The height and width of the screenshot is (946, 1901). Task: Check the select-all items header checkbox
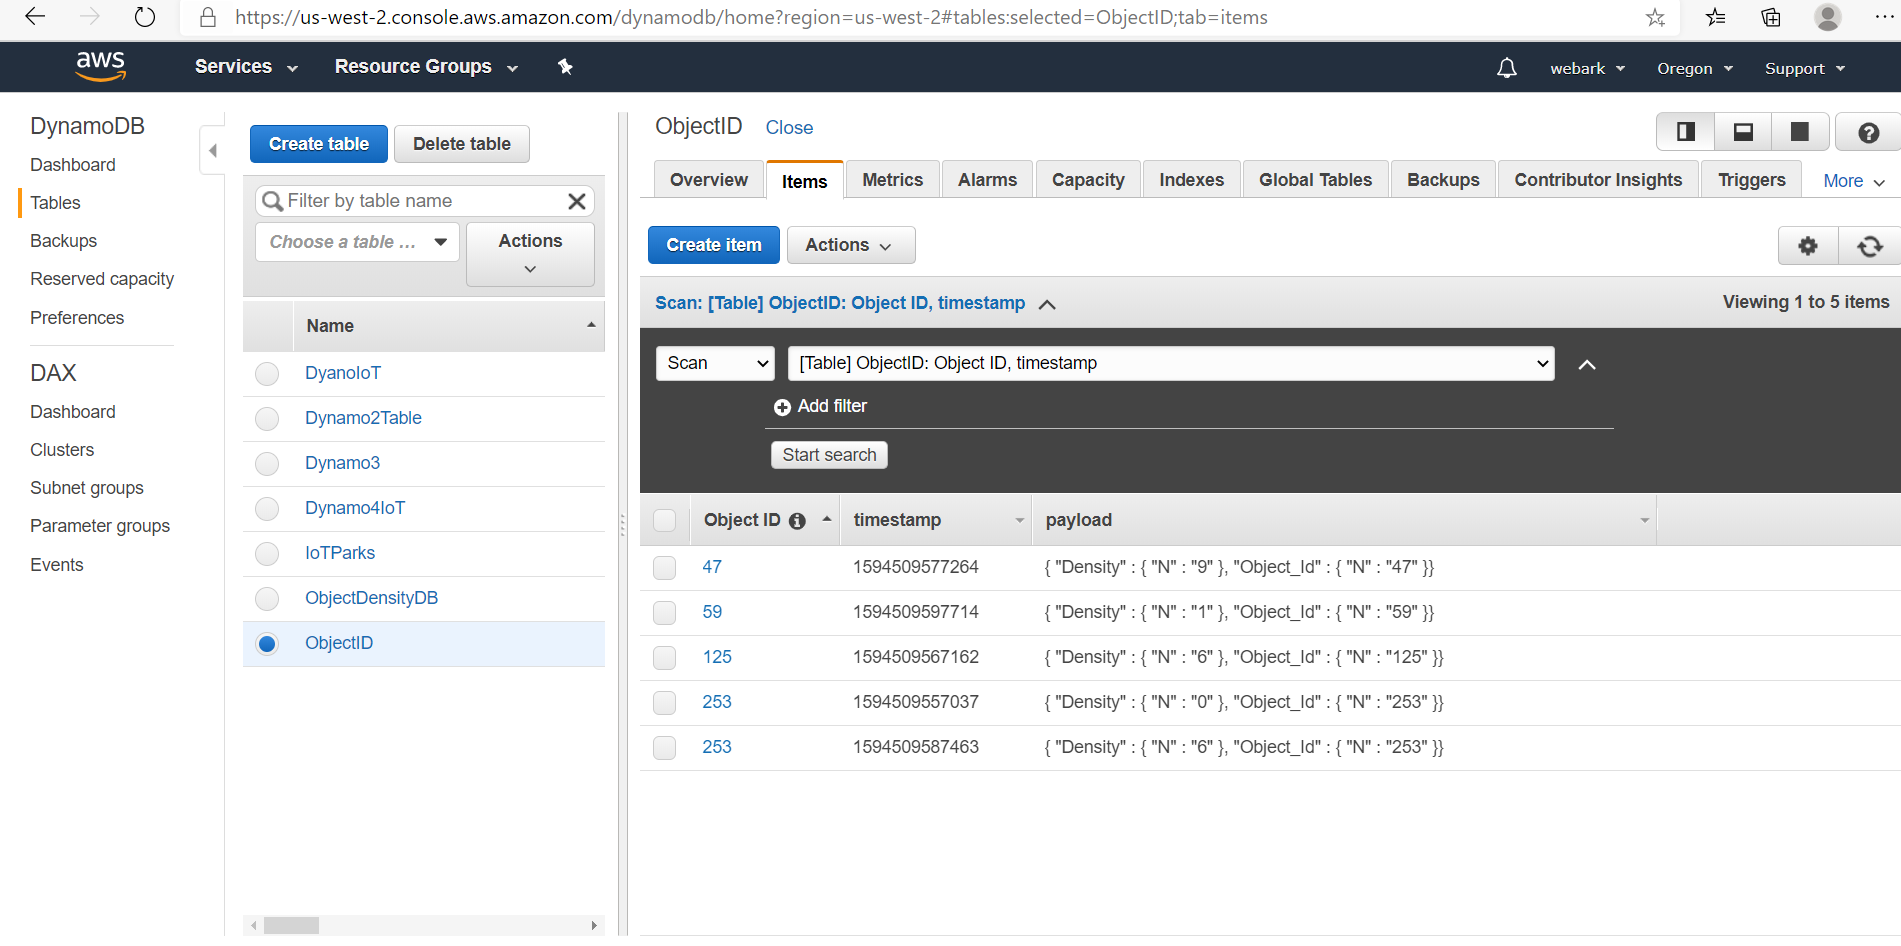(664, 520)
